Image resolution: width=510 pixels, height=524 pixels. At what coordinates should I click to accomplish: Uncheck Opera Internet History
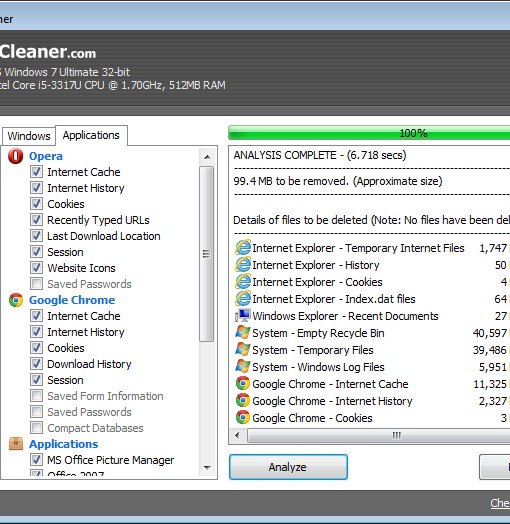(36, 188)
